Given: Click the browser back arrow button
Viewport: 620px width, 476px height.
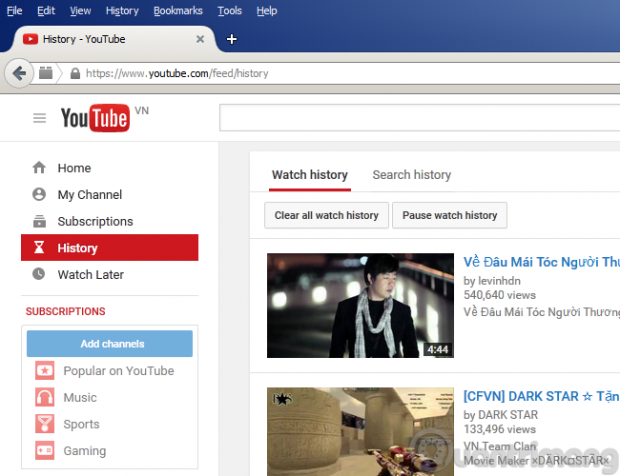Looking at the screenshot, I should pos(19,73).
